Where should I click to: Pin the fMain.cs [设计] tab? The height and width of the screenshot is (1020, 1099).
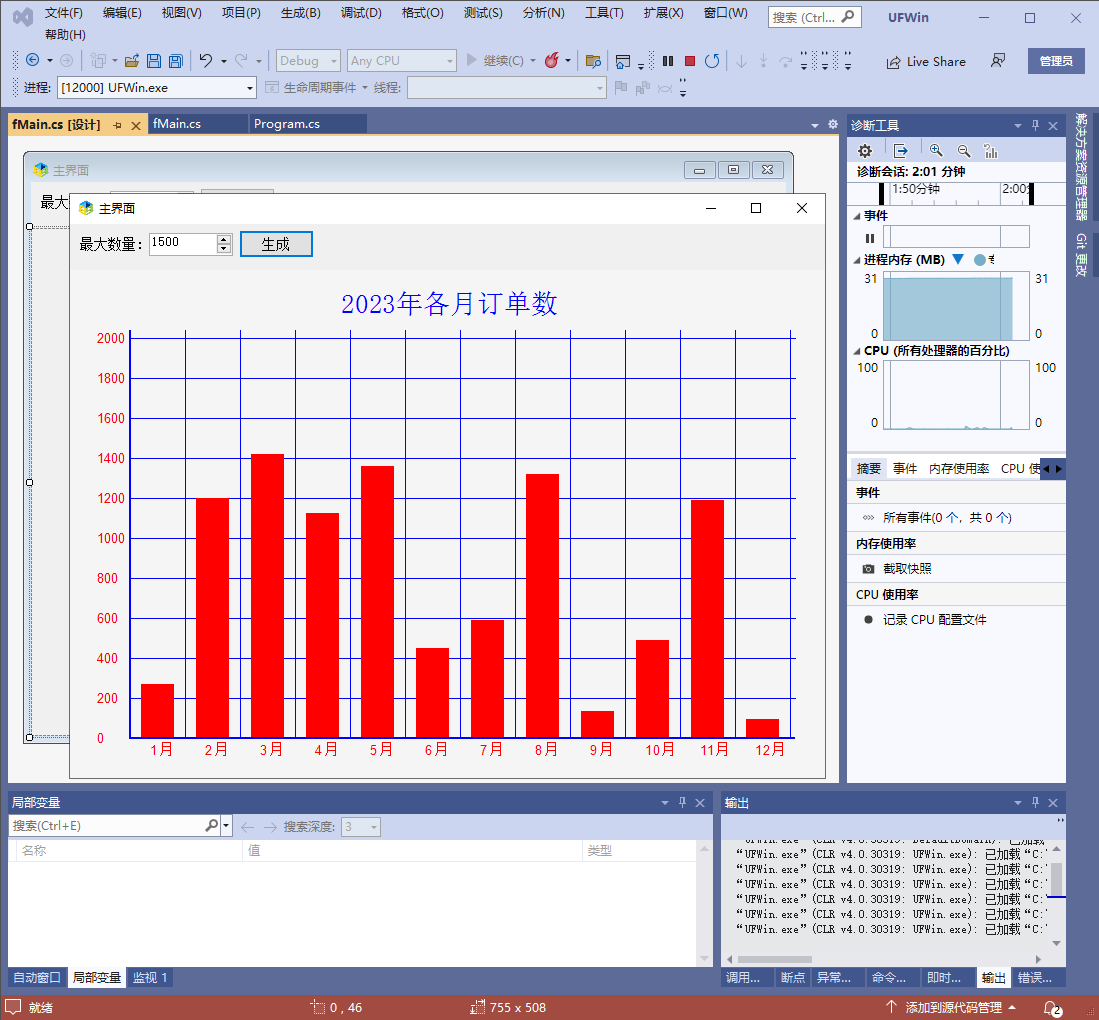pyautogui.click(x=117, y=125)
